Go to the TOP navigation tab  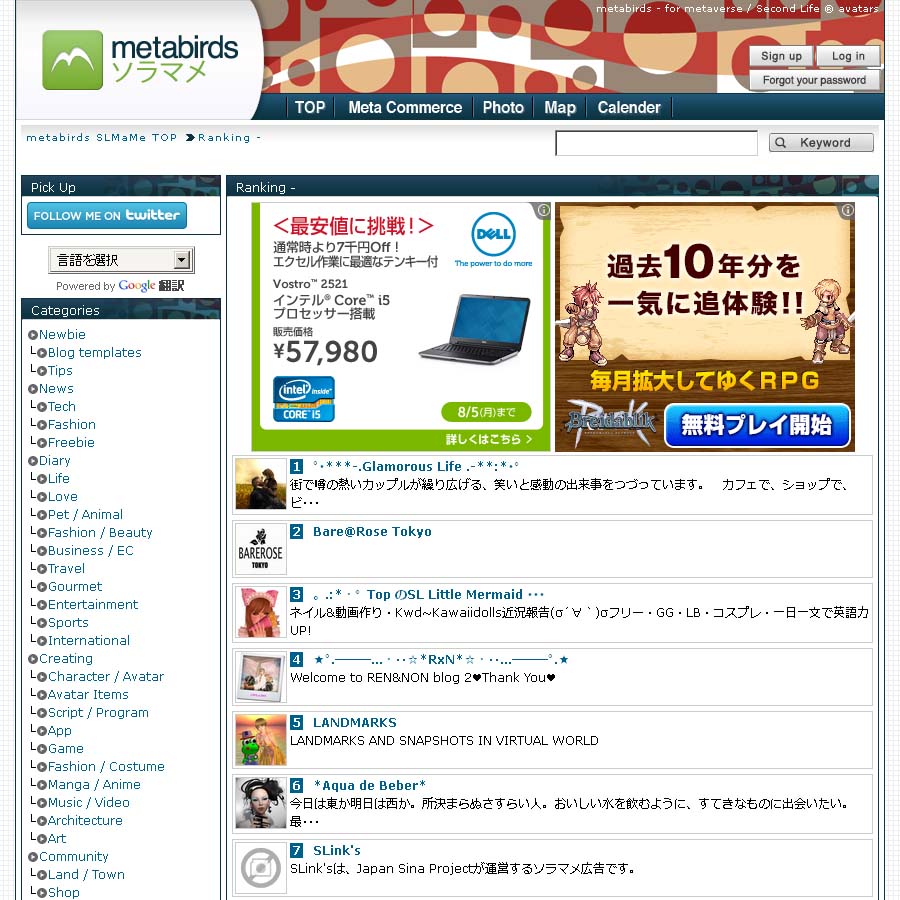(309, 107)
